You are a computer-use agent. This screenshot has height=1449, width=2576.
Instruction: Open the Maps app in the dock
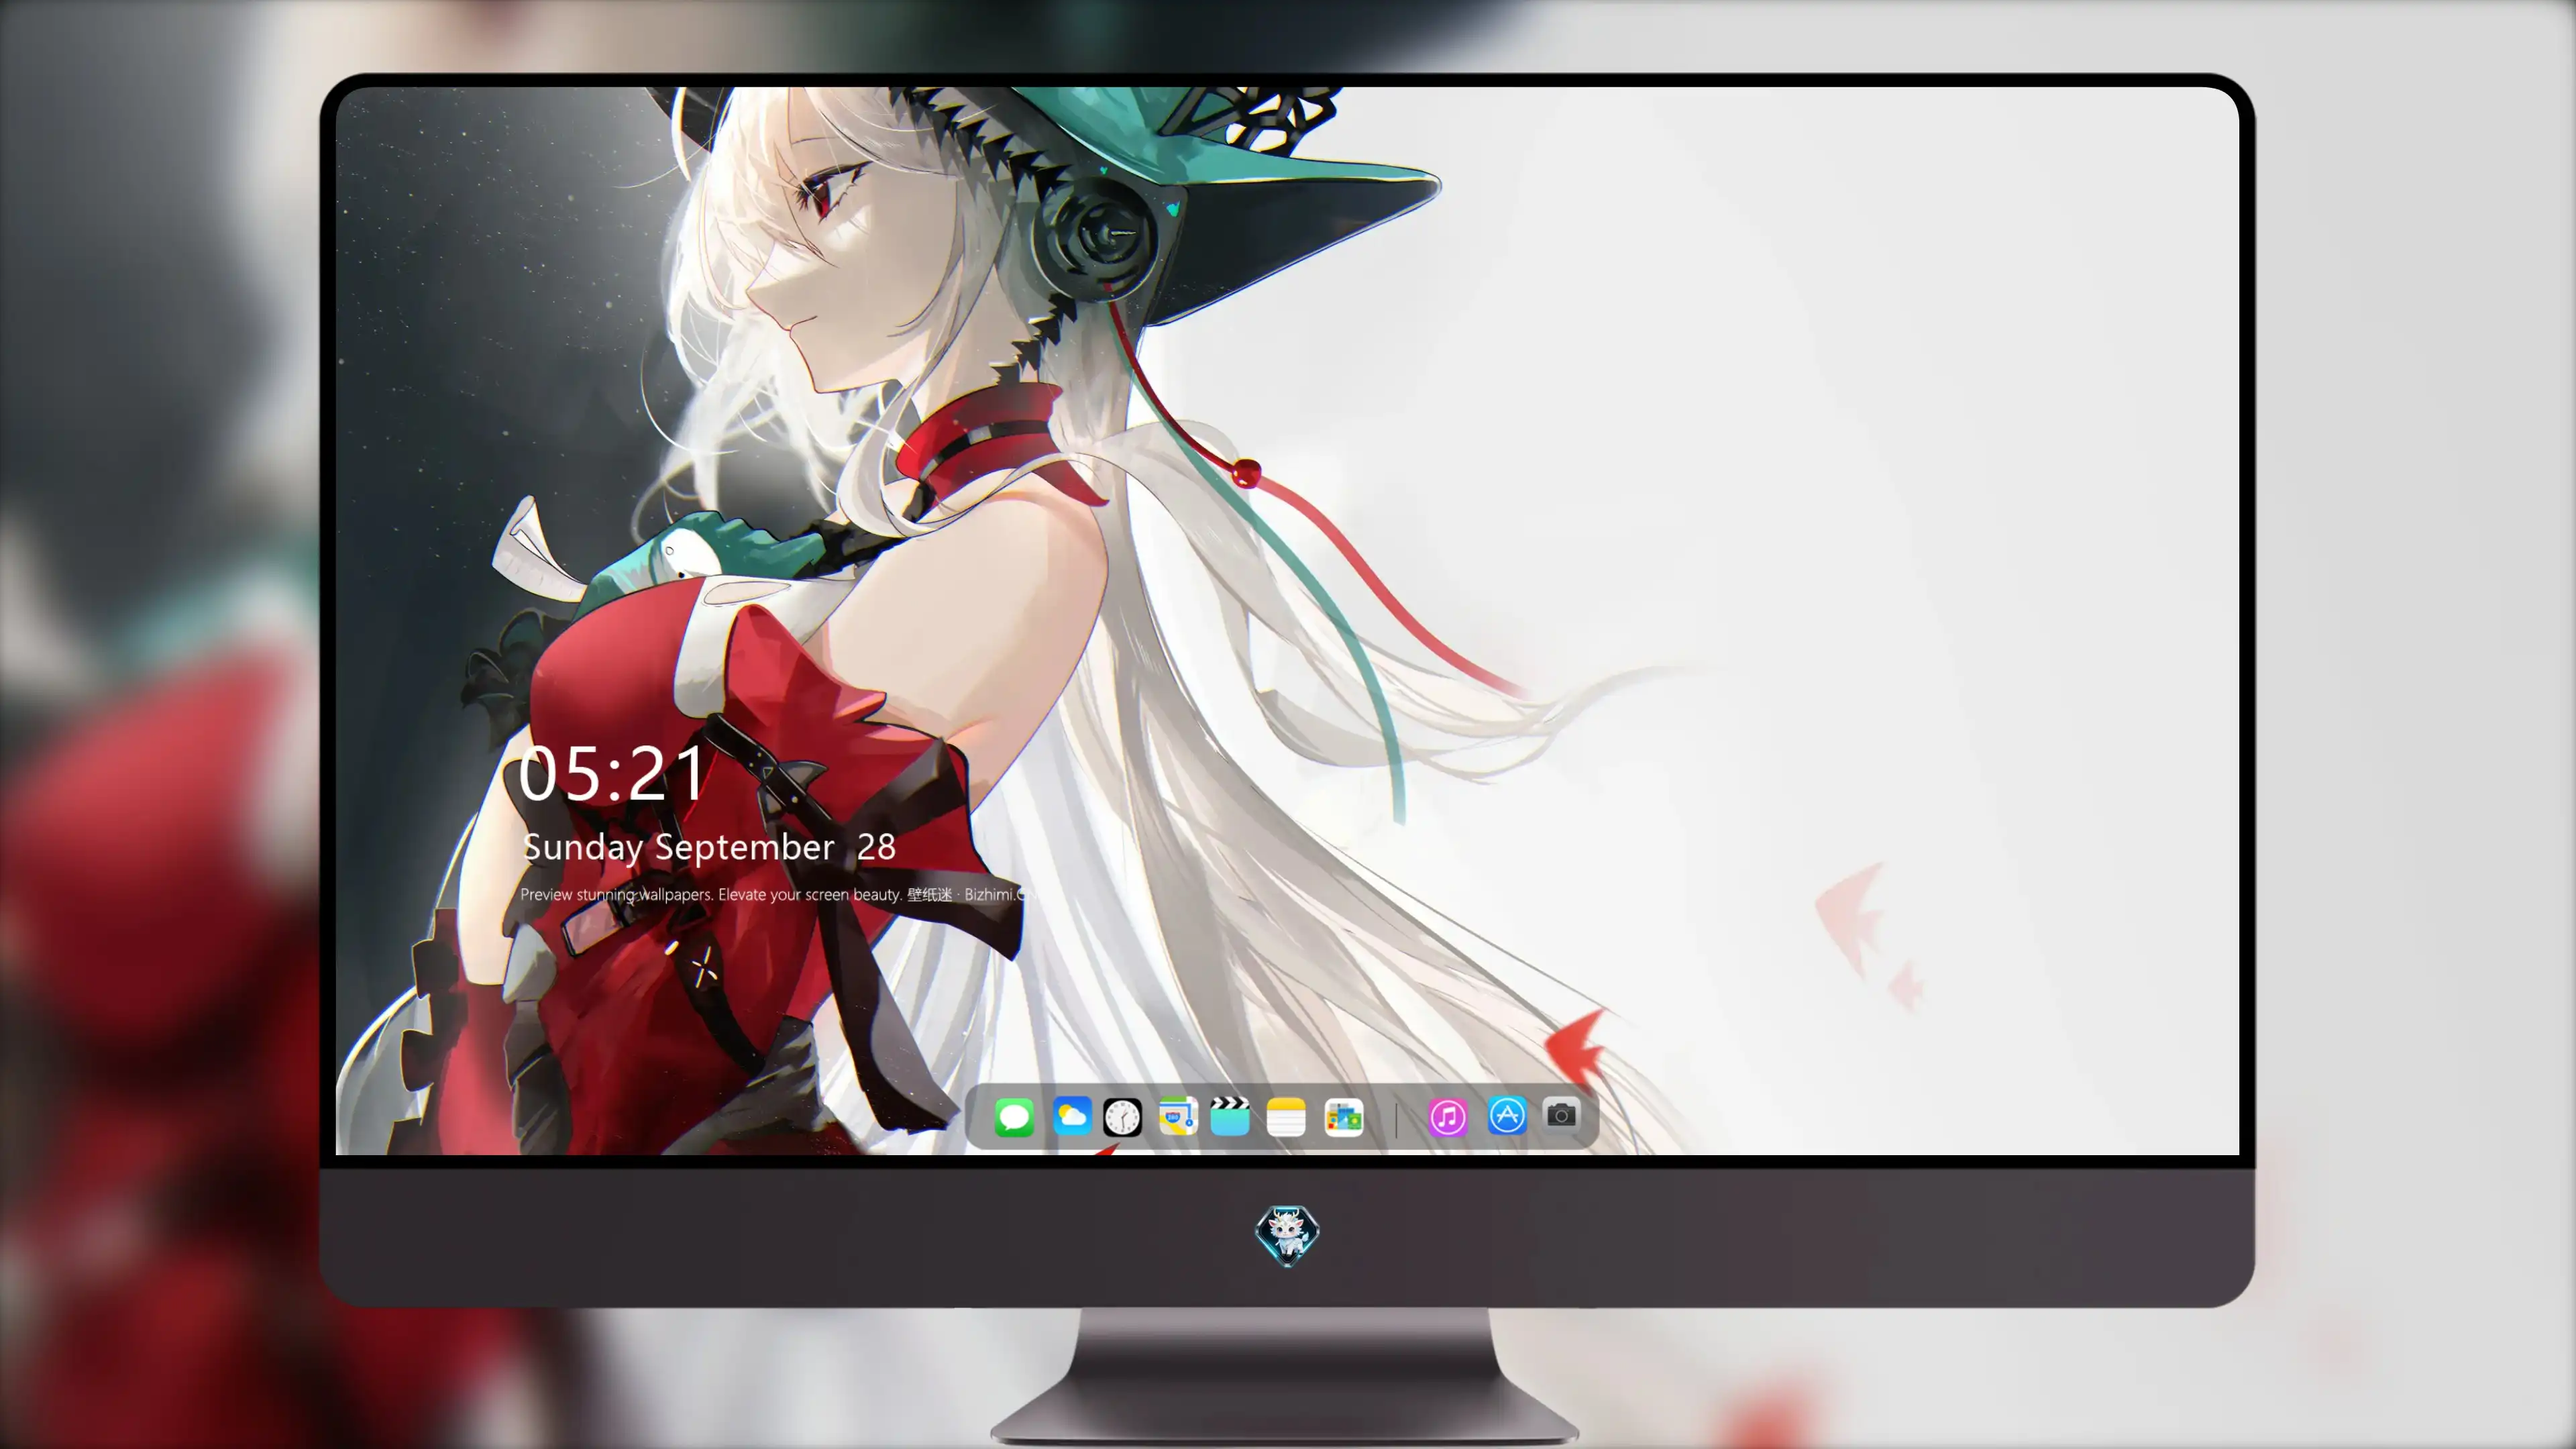click(1178, 1116)
